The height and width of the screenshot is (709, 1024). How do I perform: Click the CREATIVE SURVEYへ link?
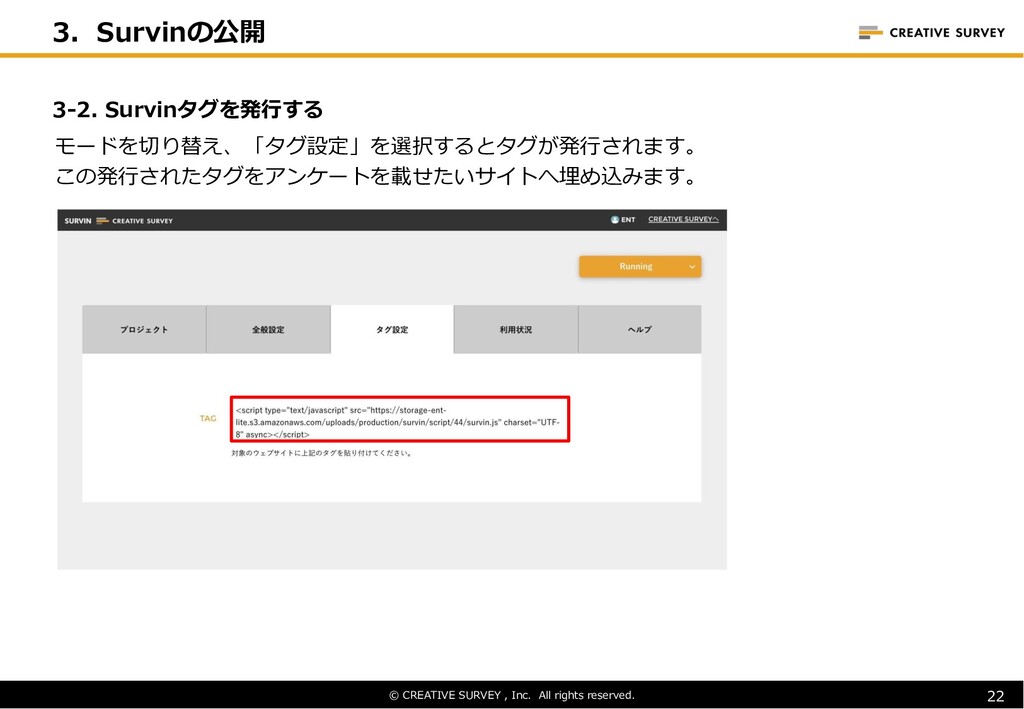(x=683, y=219)
